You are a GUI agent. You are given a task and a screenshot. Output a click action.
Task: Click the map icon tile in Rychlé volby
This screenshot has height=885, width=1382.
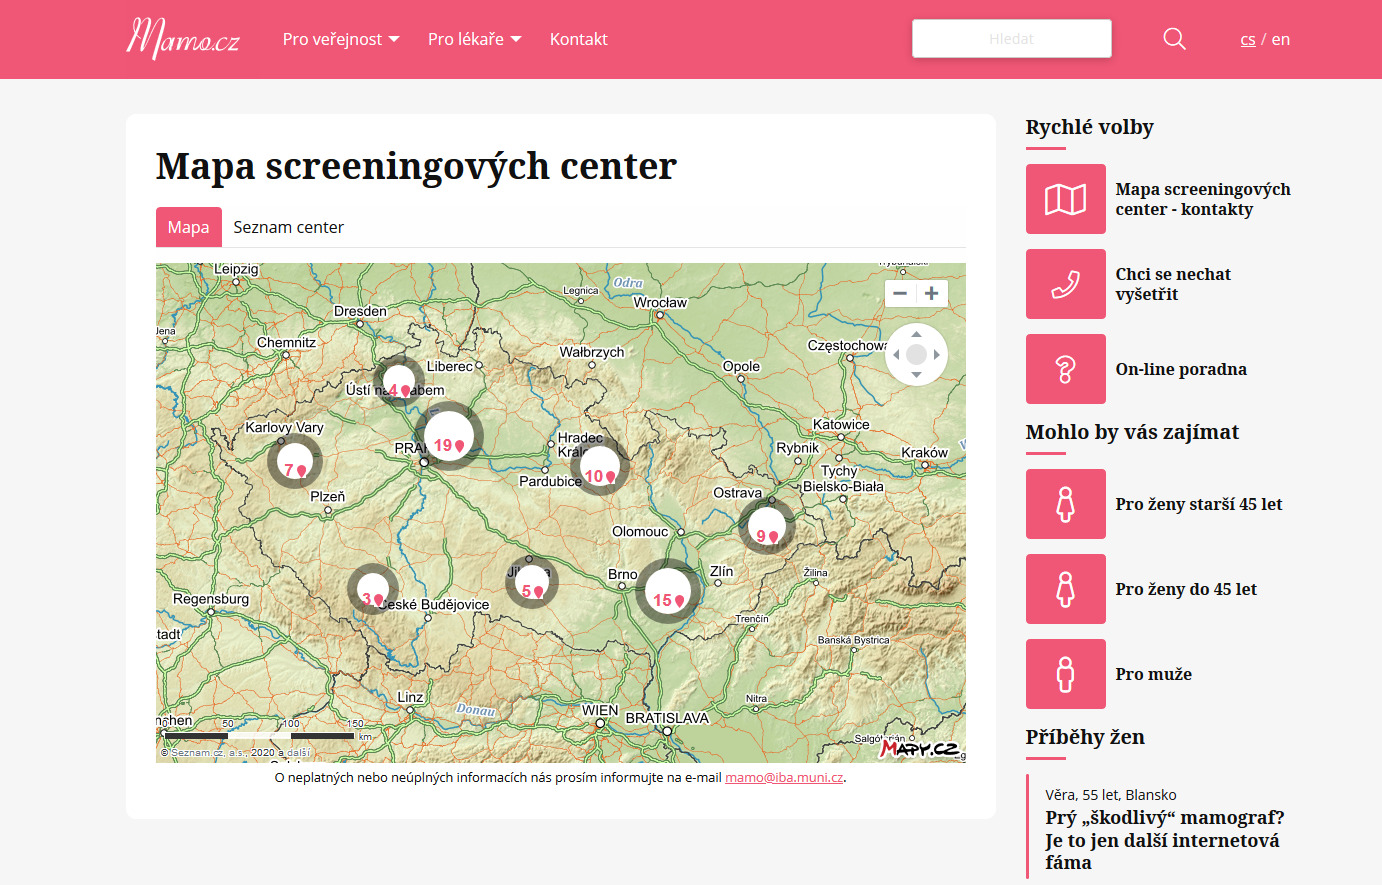click(x=1066, y=199)
